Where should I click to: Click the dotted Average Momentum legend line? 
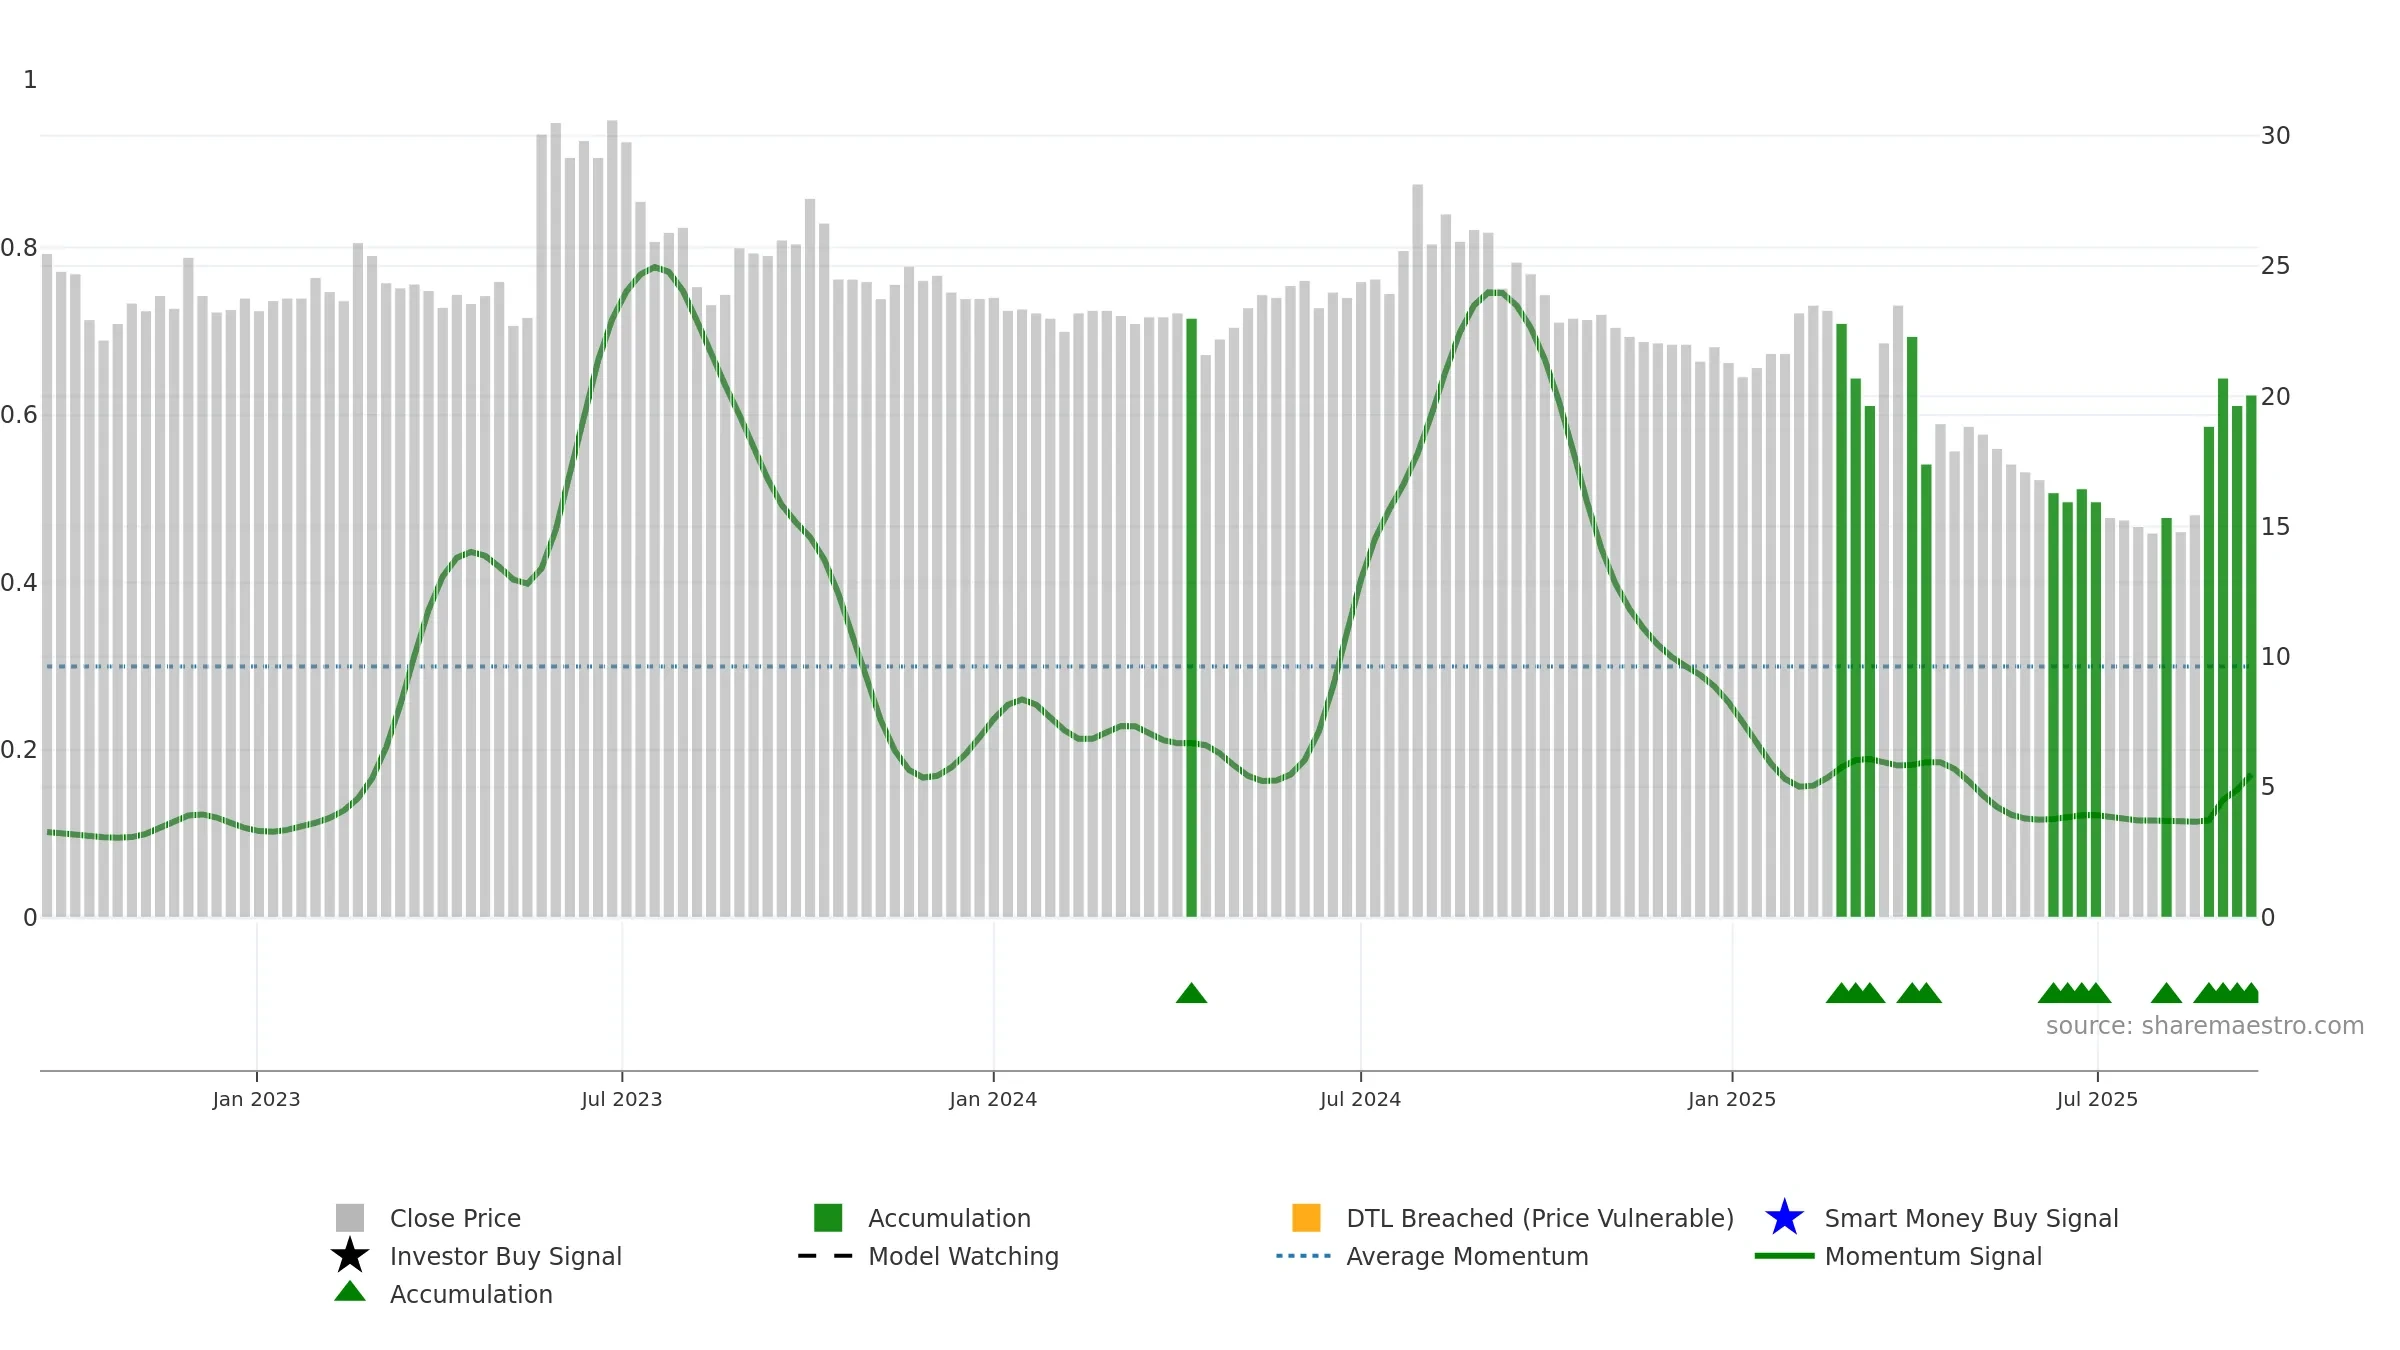[x=1304, y=1256]
